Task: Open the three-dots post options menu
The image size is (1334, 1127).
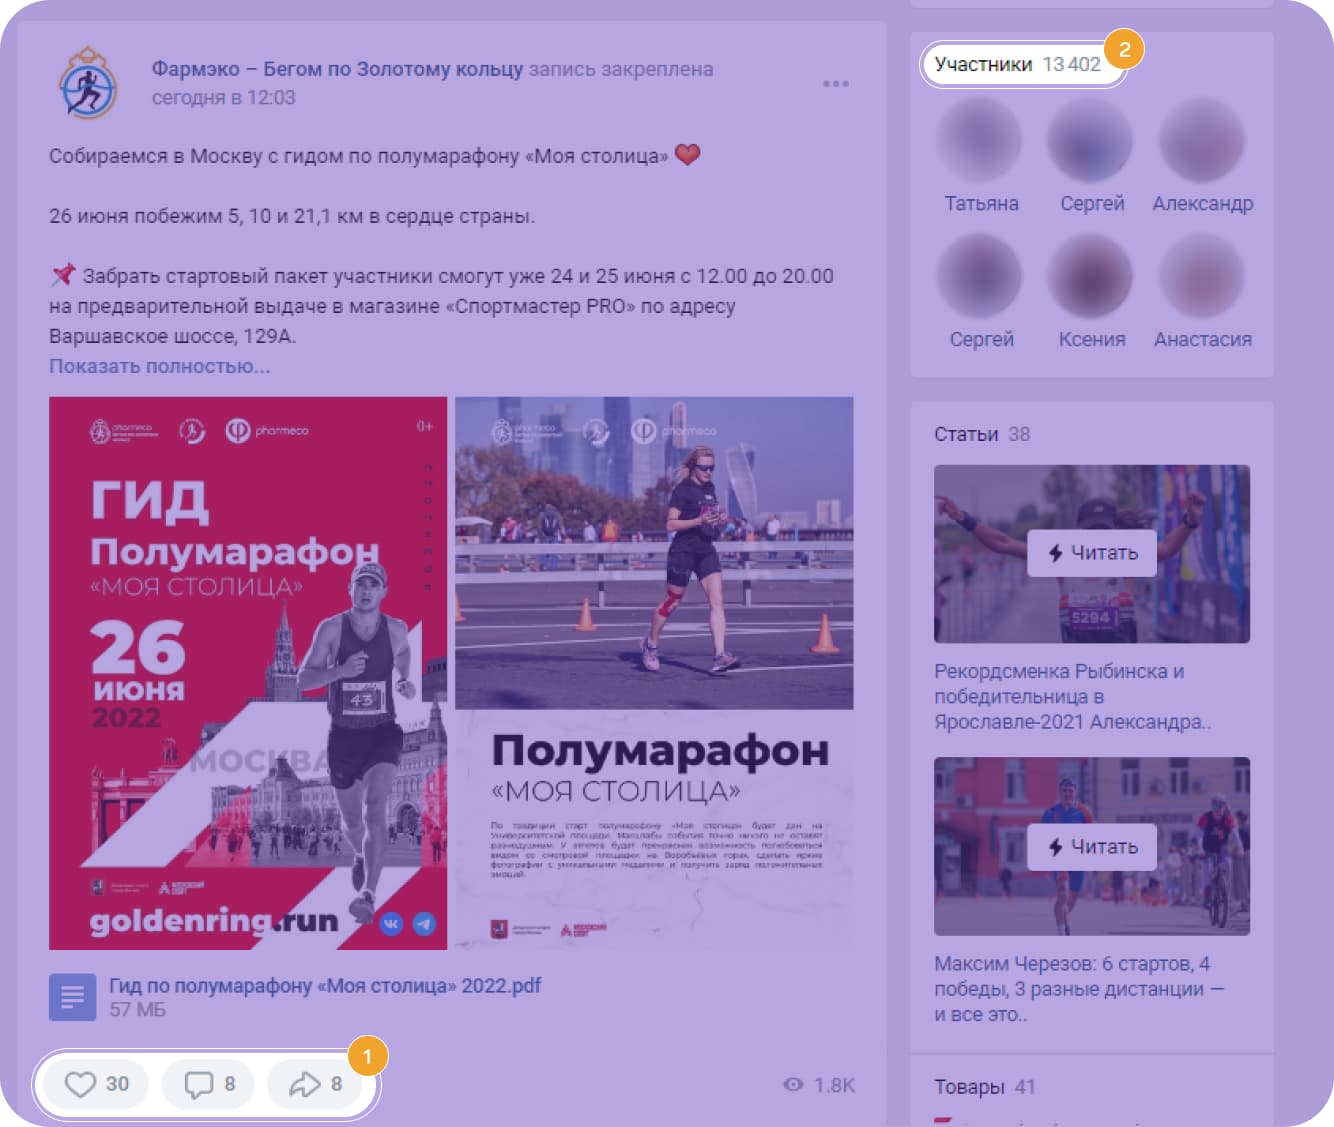Action: pos(836,84)
